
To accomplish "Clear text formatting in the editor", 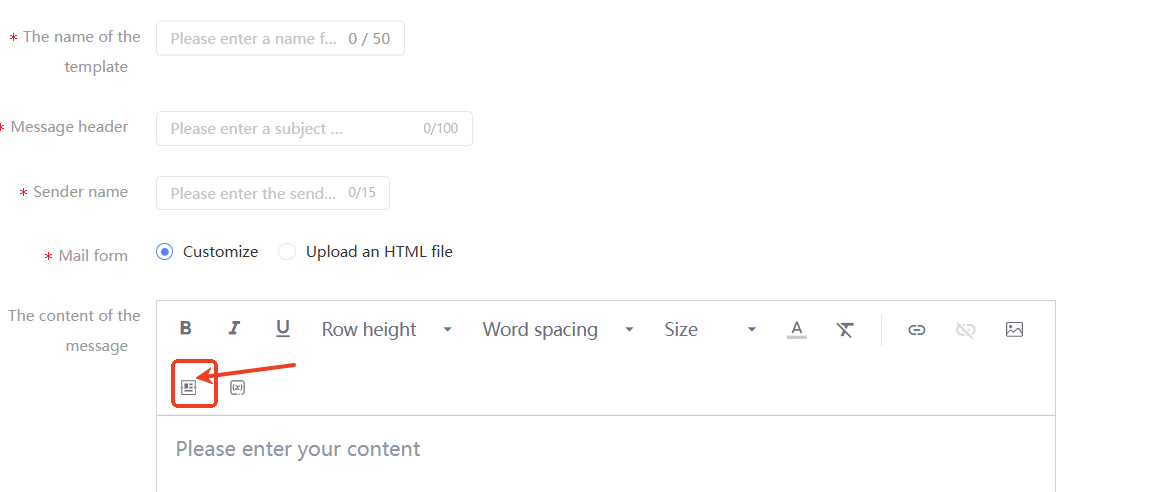I will (x=845, y=329).
